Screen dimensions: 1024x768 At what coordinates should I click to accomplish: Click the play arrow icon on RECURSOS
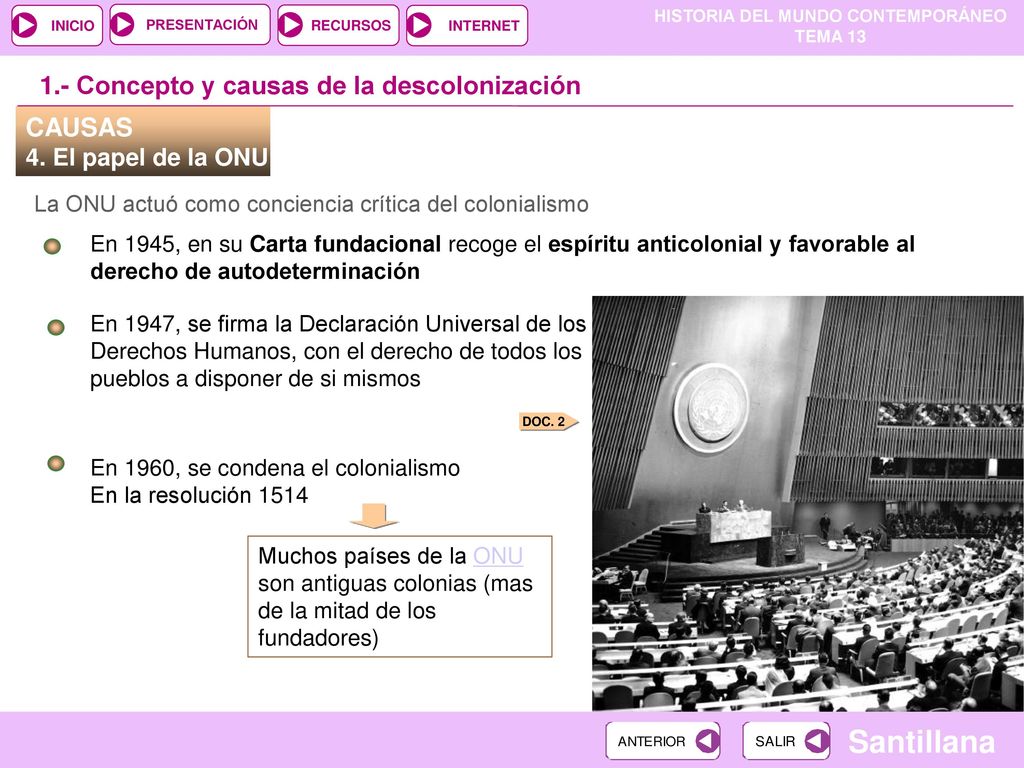[x=291, y=25]
